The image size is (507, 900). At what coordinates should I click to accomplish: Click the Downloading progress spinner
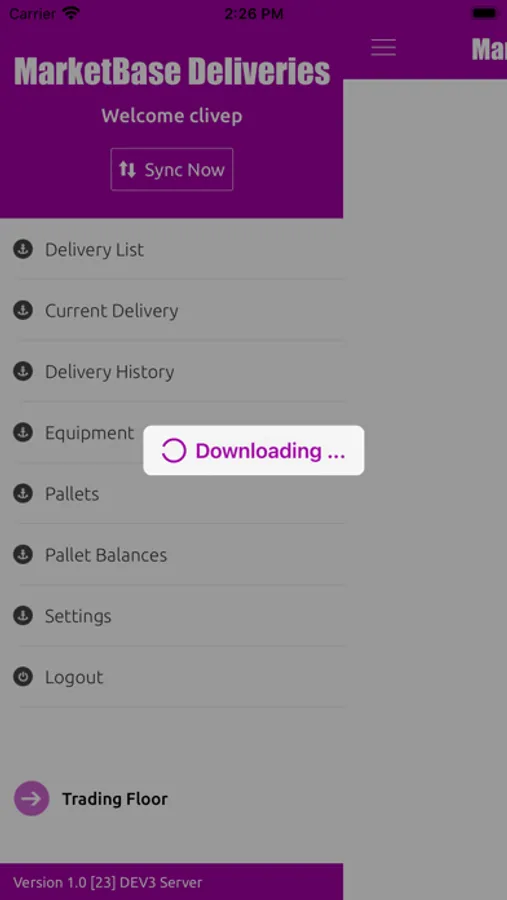click(173, 451)
